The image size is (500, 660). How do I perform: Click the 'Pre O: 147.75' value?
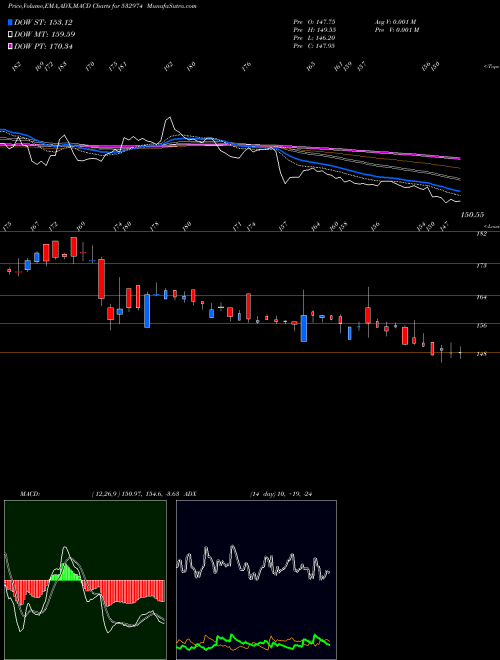(314, 21)
